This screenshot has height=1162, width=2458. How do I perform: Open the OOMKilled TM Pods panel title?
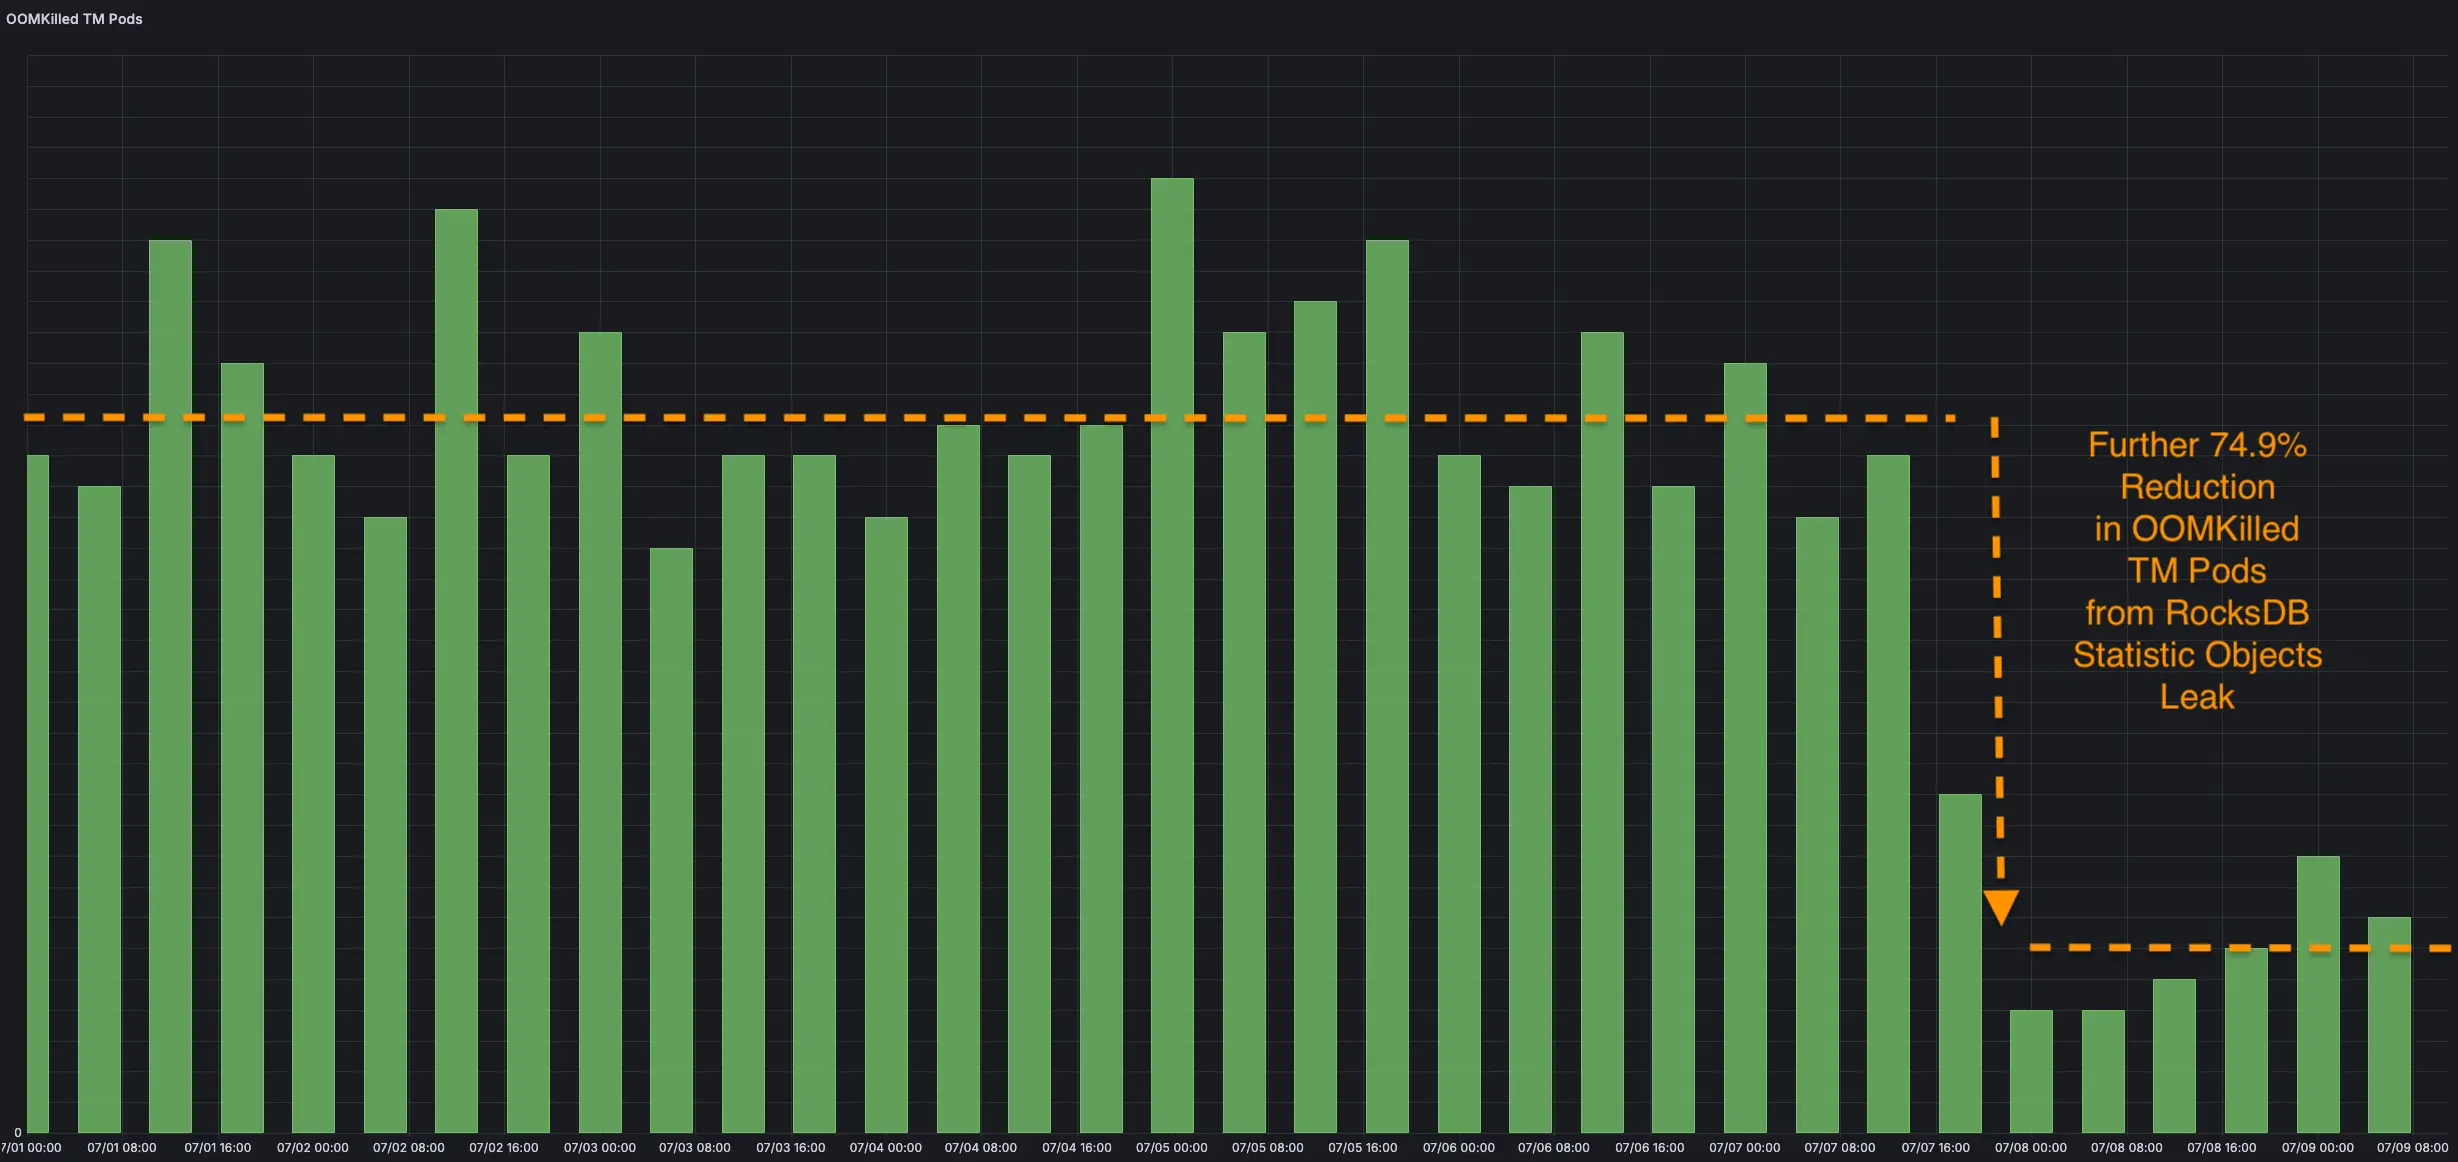click(x=74, y=19)
